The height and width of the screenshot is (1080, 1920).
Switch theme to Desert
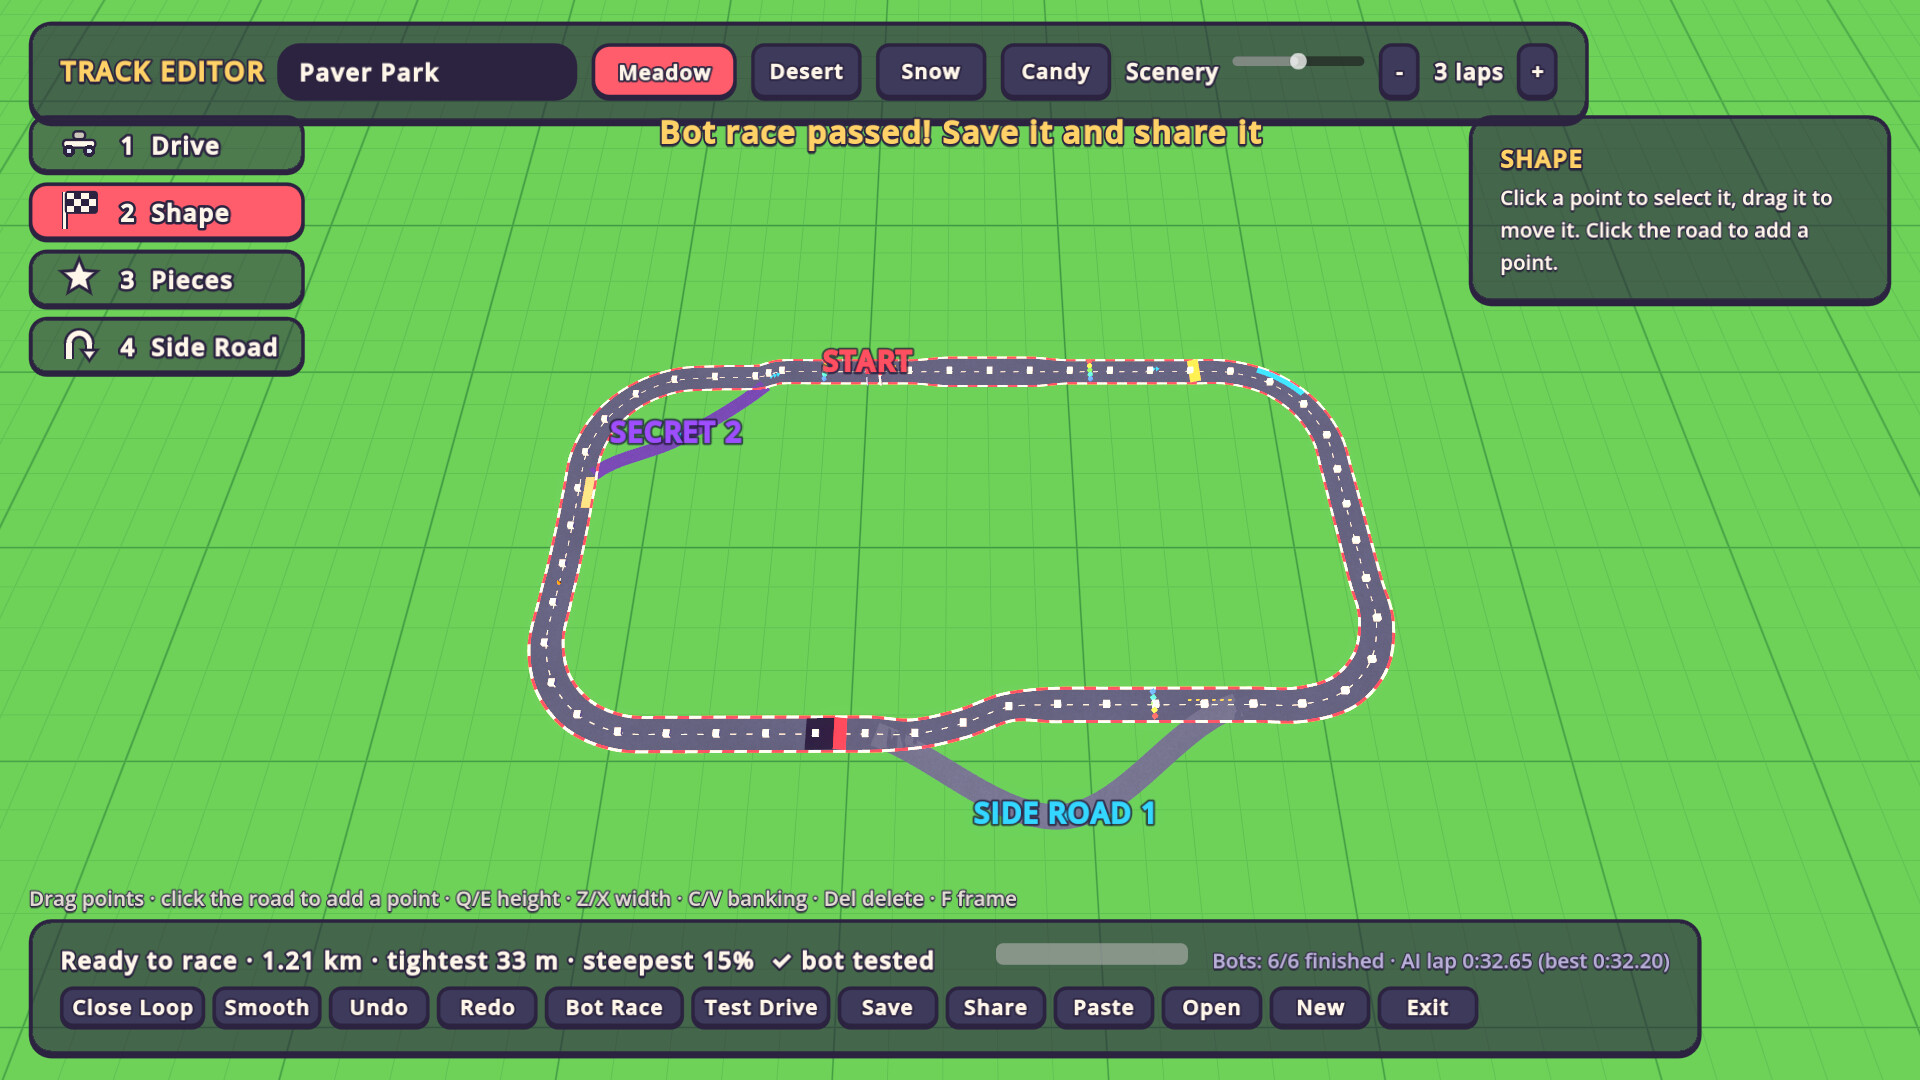tap(806, 72)
